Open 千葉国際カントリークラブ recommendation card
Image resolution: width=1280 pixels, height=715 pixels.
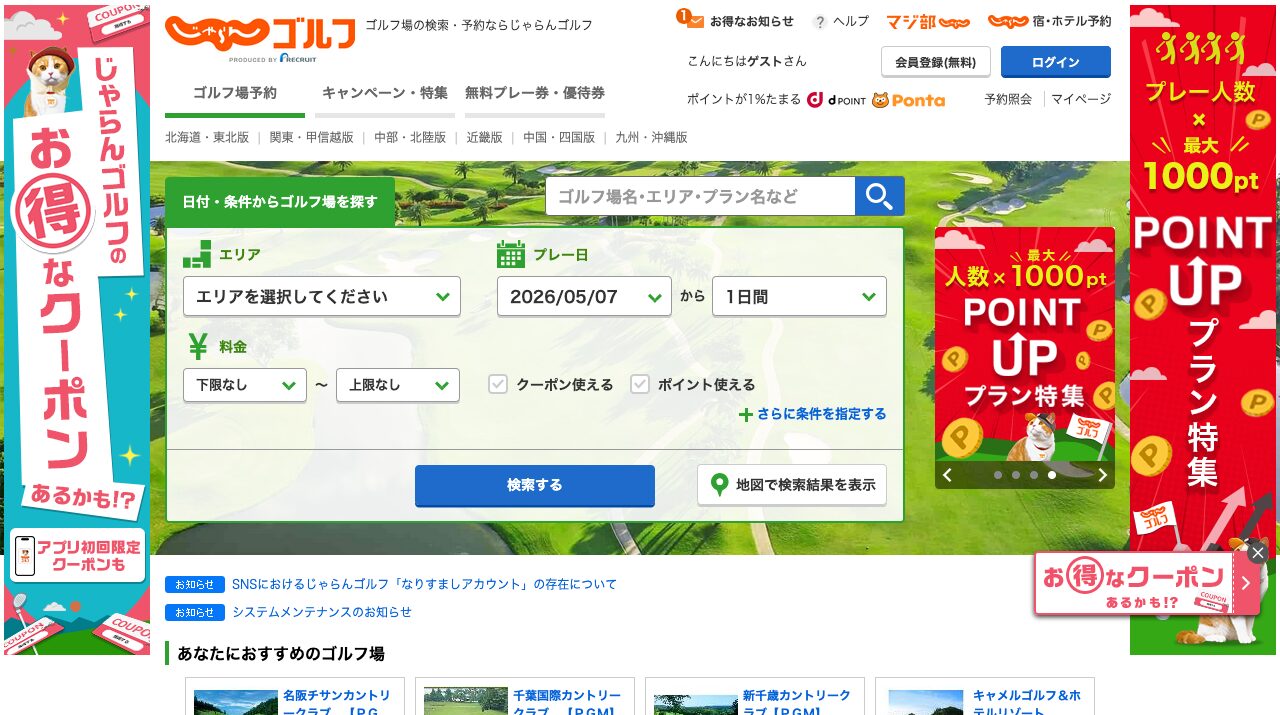pos(525,697)
